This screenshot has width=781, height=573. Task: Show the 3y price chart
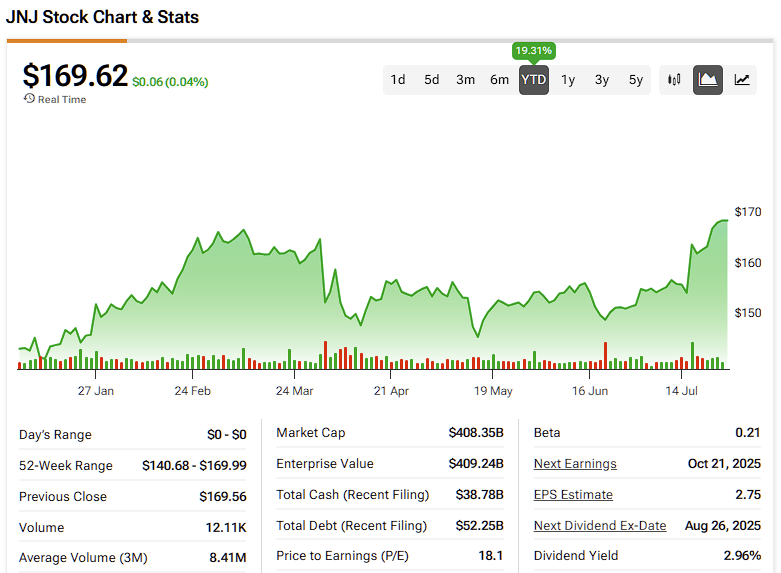[x=602, y=80]
